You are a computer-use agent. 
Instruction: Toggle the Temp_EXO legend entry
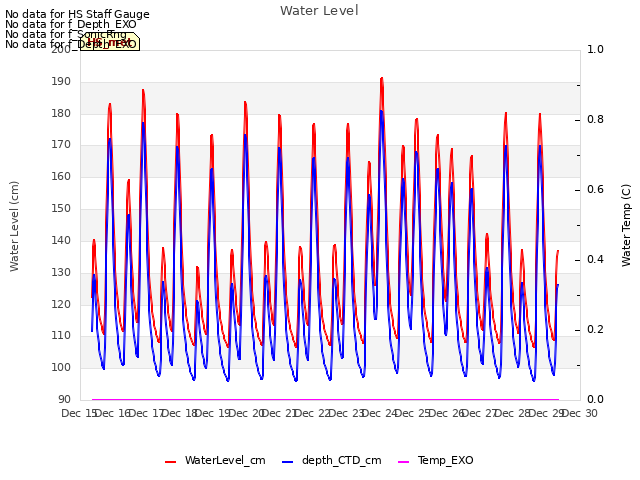436,460
